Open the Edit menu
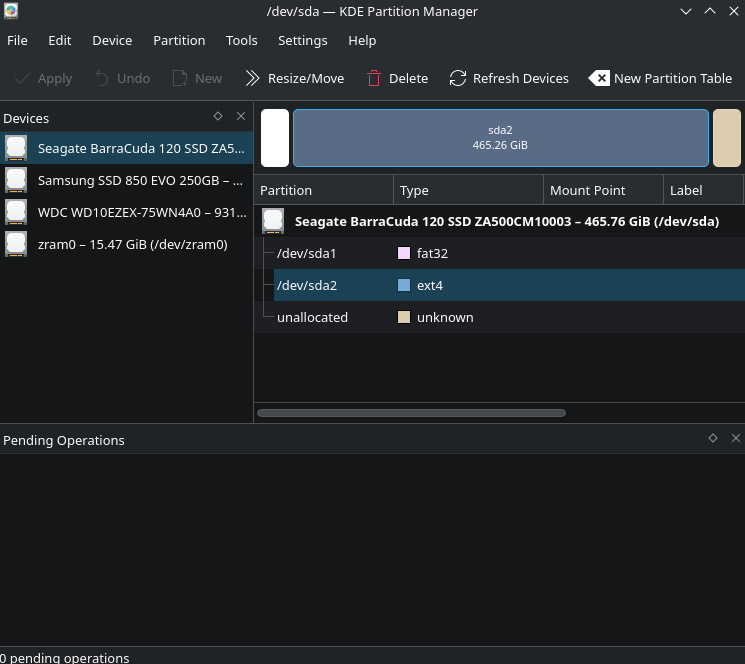Viewport: 745px width, 664px height. click(x=59, y=40)
